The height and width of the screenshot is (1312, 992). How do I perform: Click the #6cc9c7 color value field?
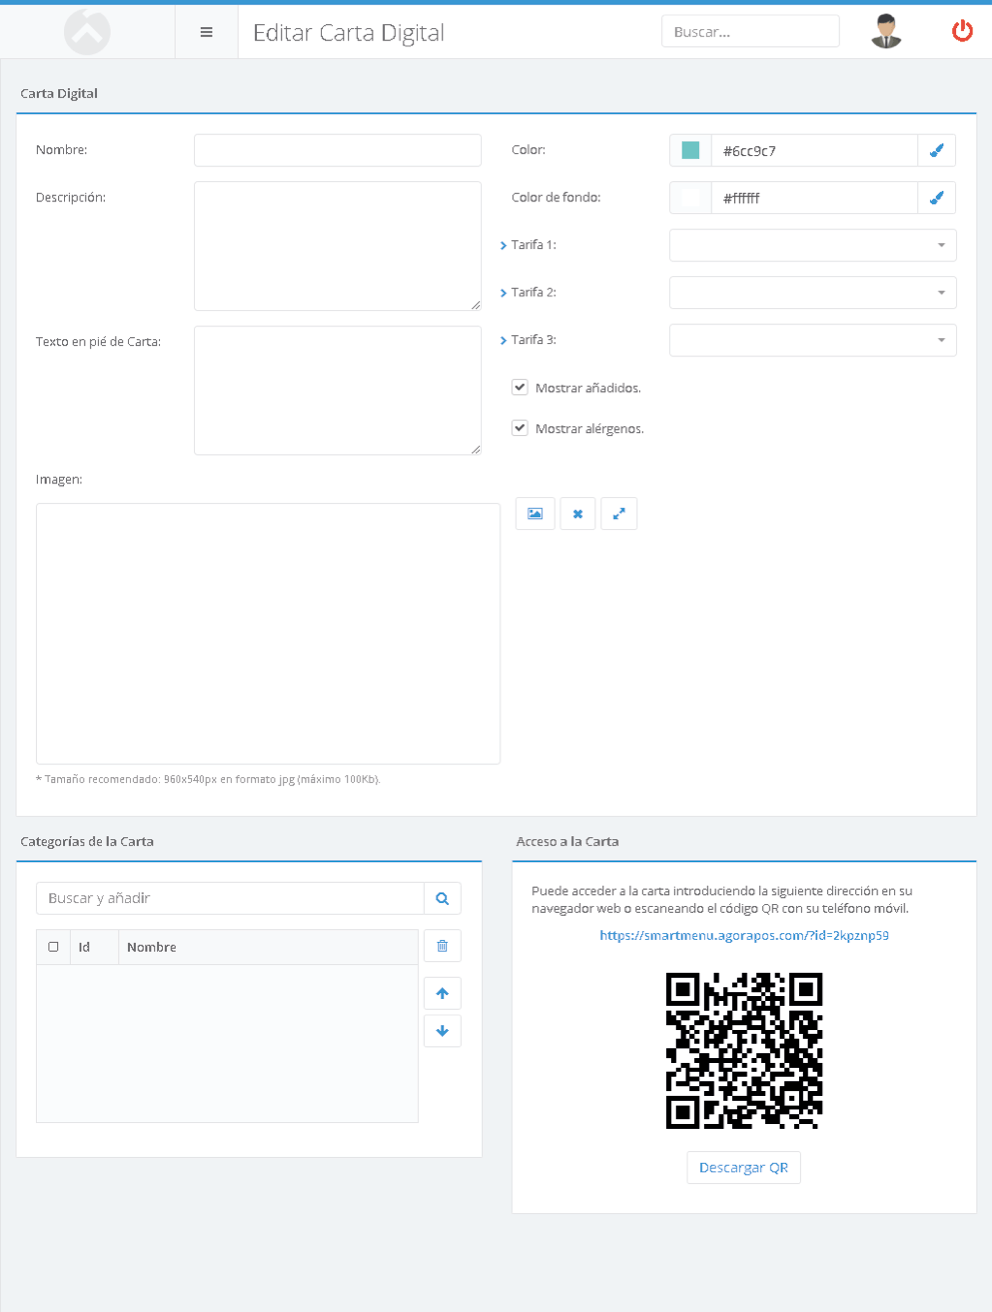814,150
